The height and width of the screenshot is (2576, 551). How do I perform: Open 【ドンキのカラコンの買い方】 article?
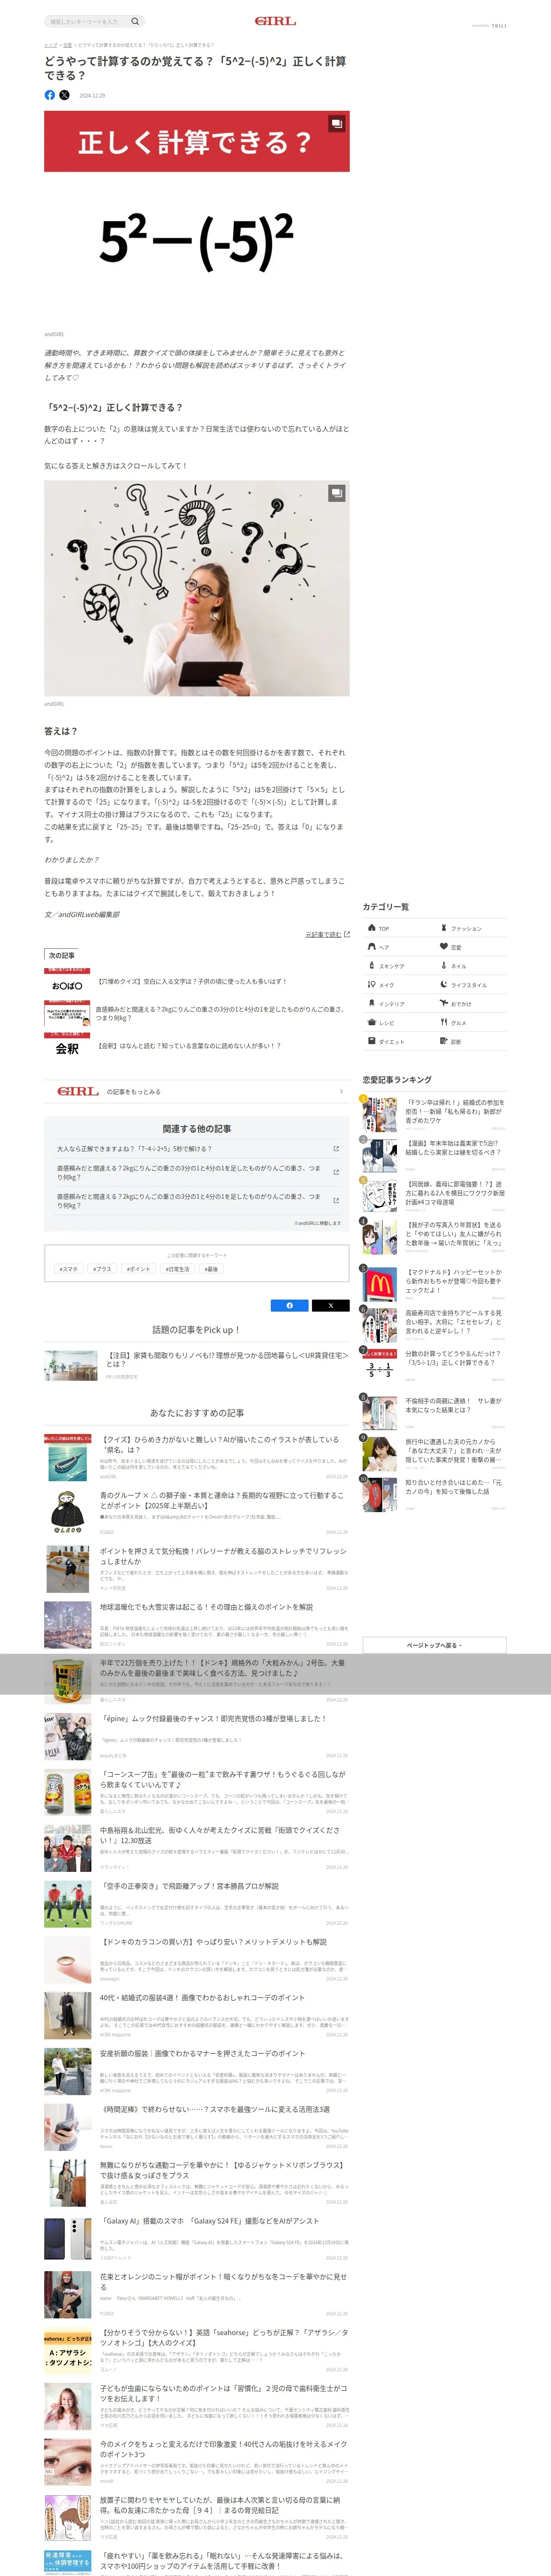(x=213, y=1942)
